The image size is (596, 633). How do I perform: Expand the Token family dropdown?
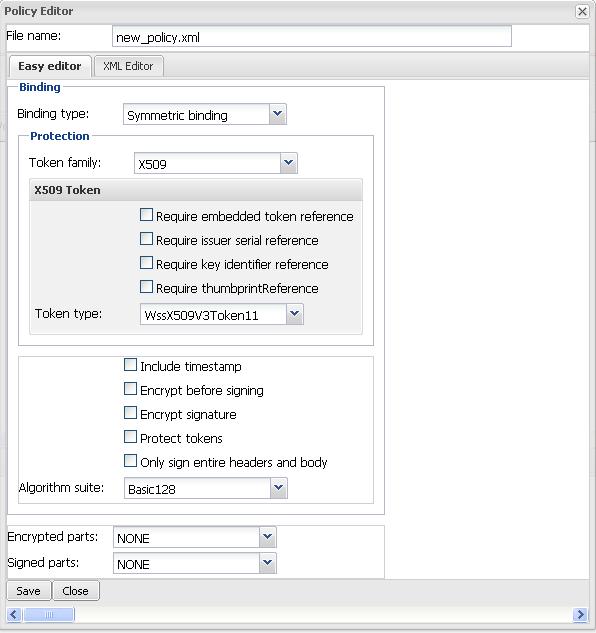[x=288, y=163]
